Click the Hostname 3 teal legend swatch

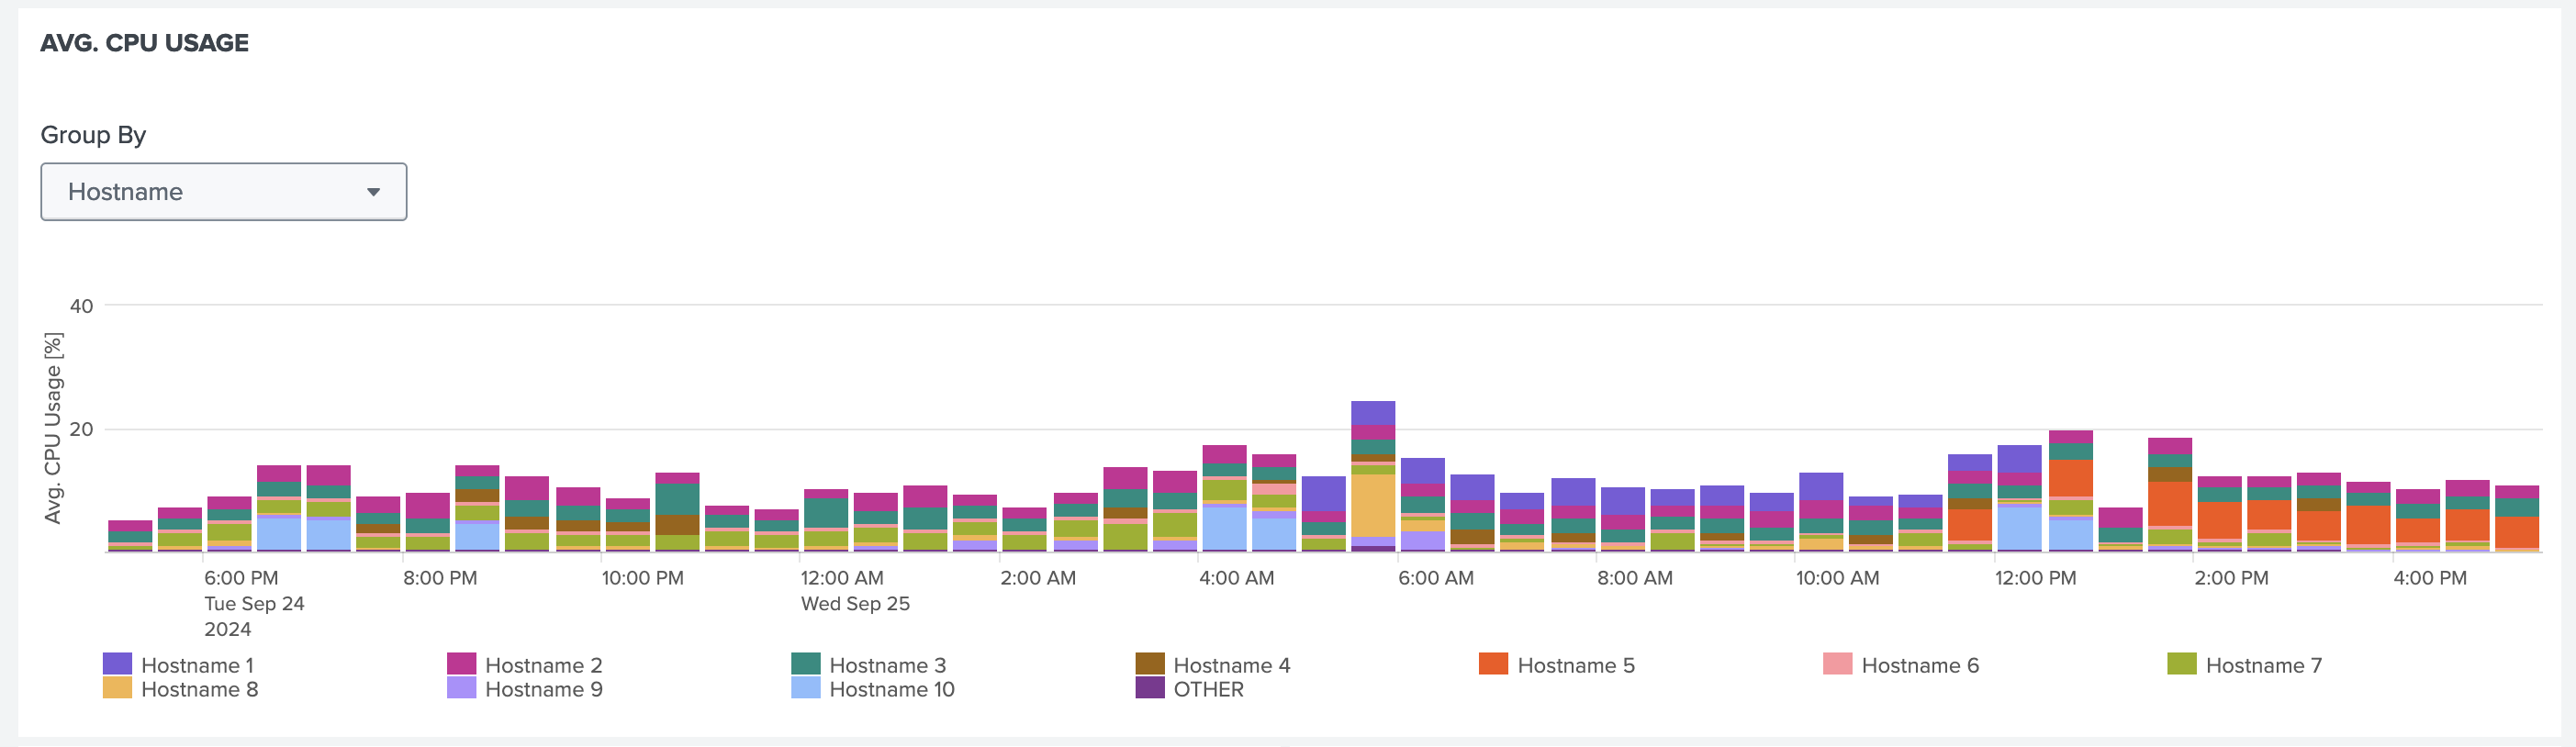[x=805, y=664]
